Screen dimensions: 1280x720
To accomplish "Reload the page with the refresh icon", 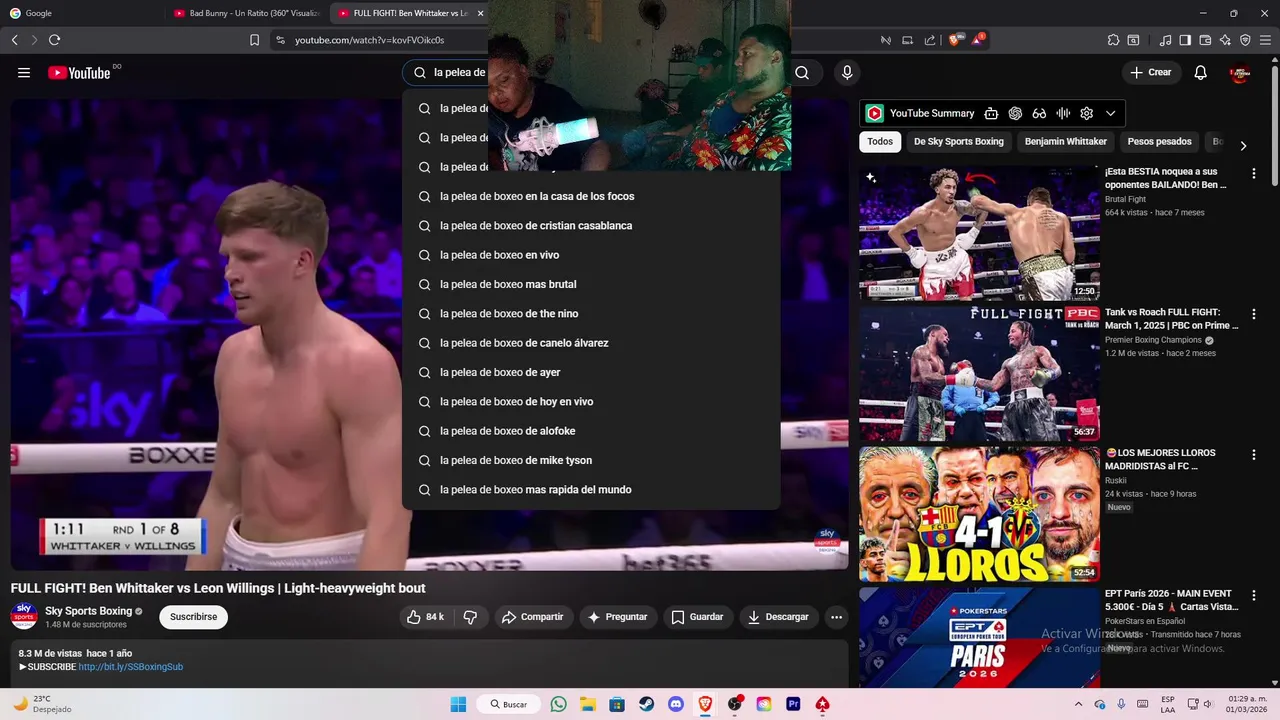I will 54,40.
